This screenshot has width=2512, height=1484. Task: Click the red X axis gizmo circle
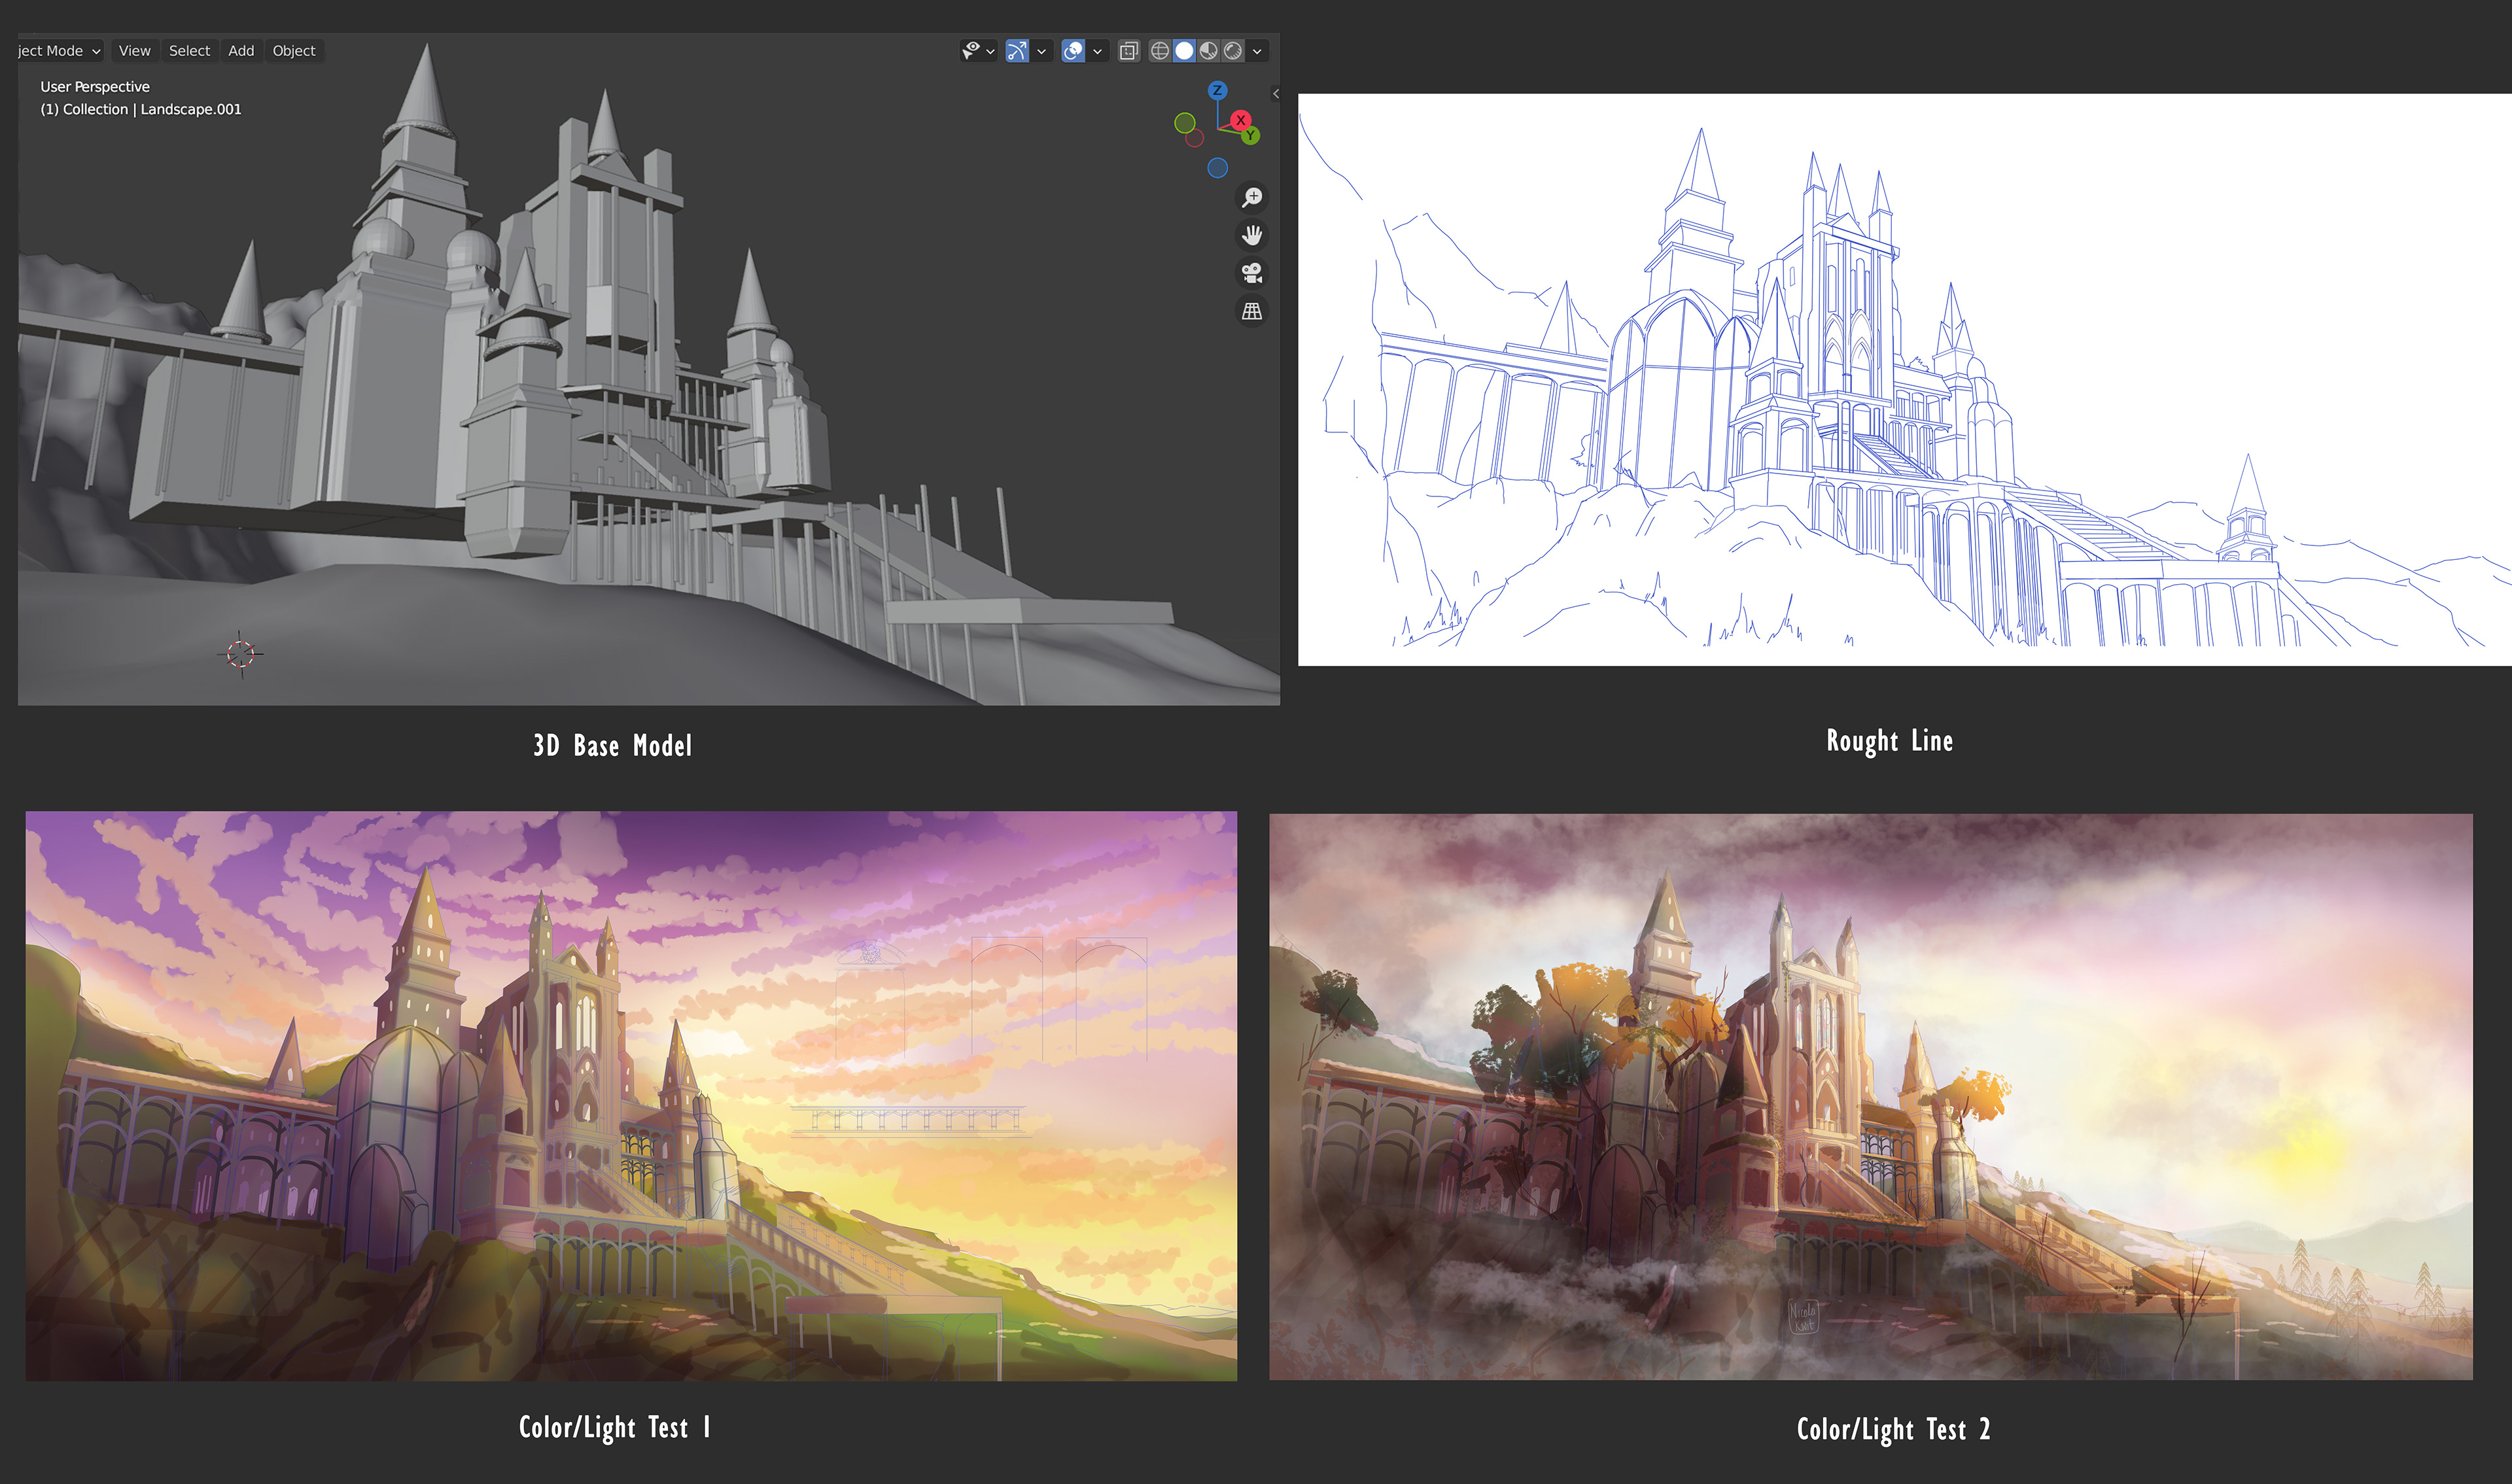pyautogui.click(x=1240, y=120)
